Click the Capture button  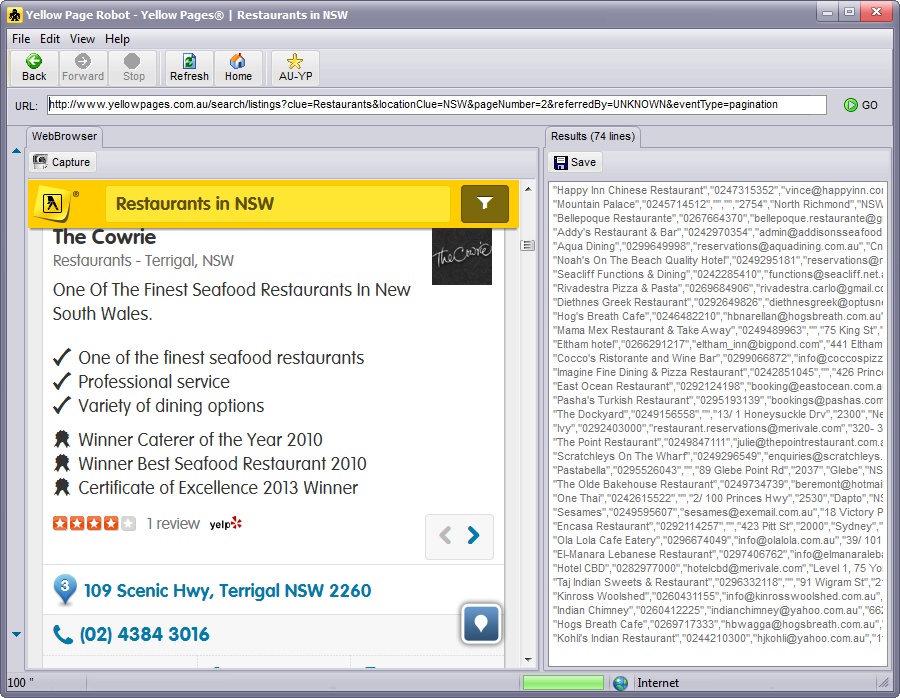point(62,162)
